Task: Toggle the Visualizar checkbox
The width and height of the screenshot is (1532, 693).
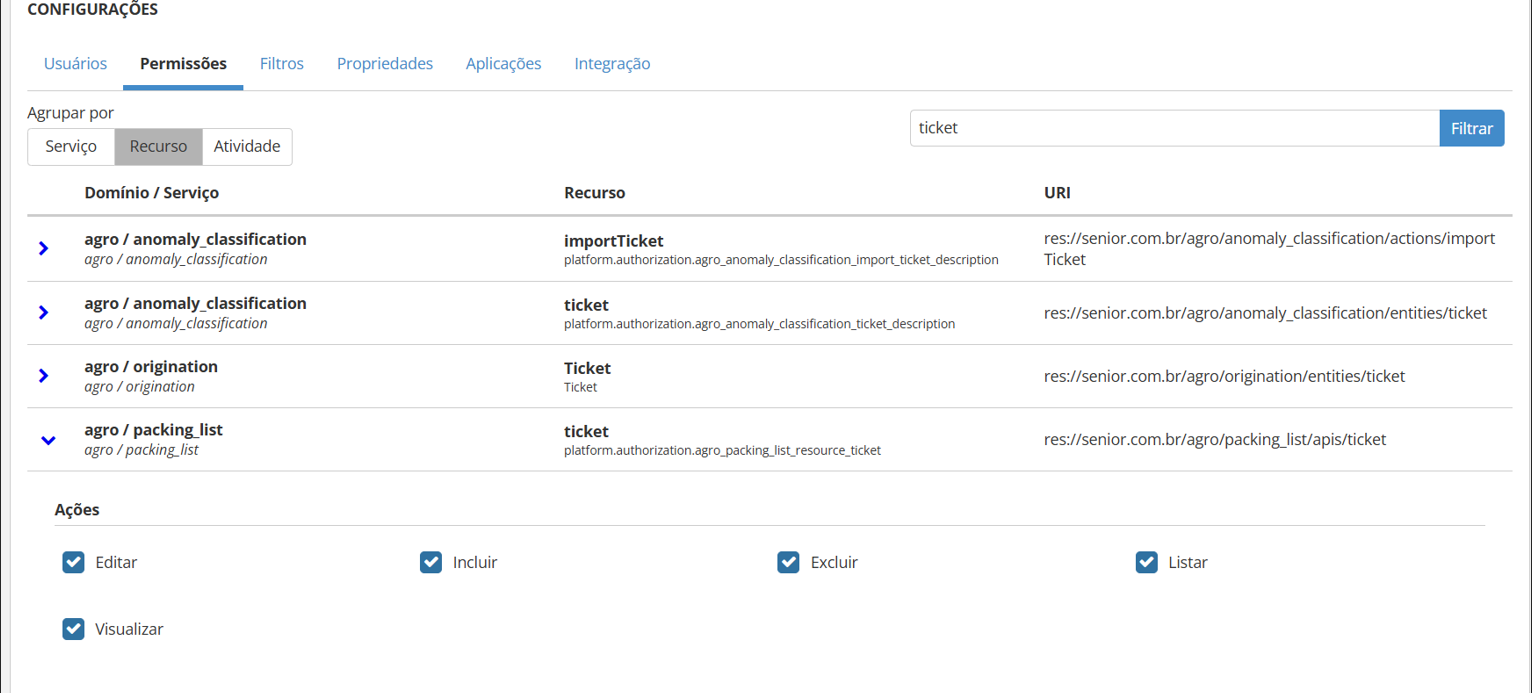Action: 73,629
